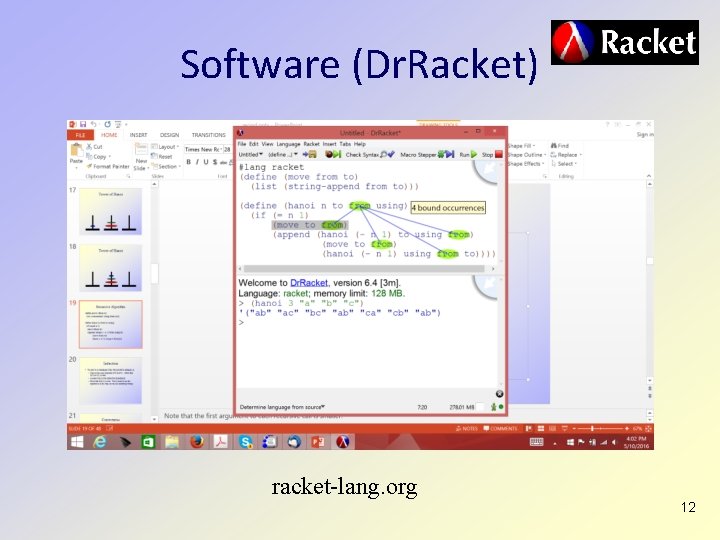Toggle Italic in PowerPoint Font group
Image resolution: width=720 pixels, height=540 pixels.
point(197,162)
